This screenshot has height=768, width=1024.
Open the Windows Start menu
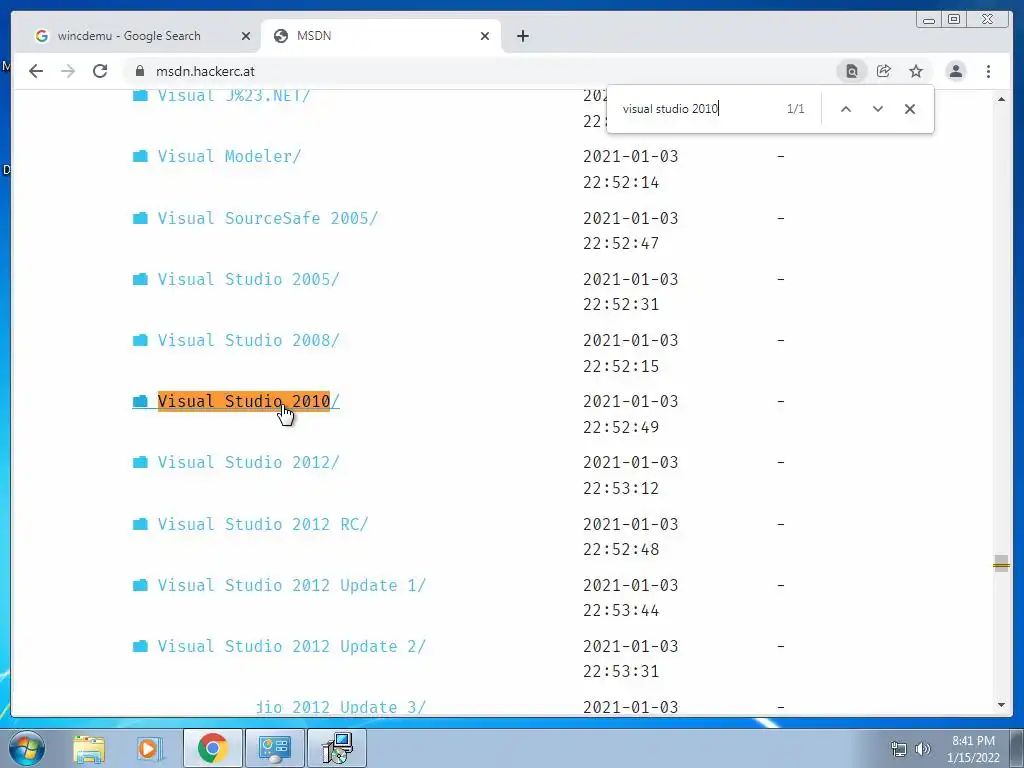coord(26,748)
